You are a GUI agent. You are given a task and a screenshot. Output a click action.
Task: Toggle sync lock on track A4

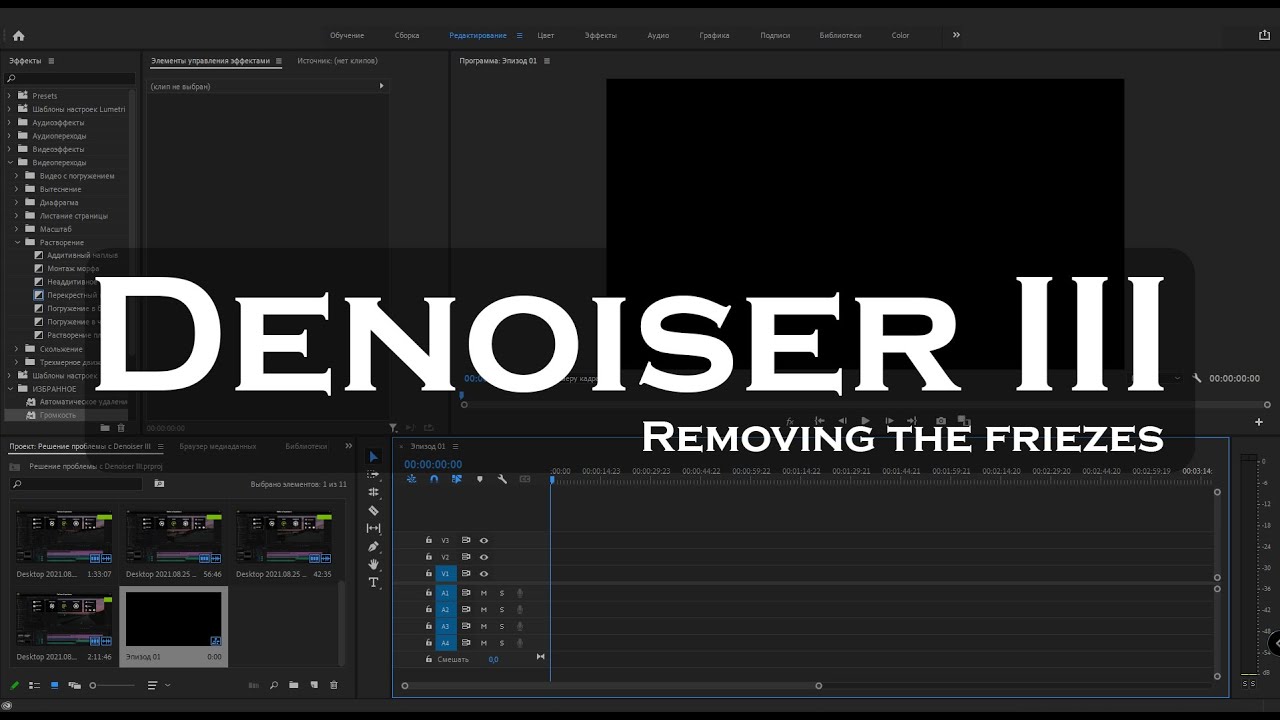[x=466, y=642]
